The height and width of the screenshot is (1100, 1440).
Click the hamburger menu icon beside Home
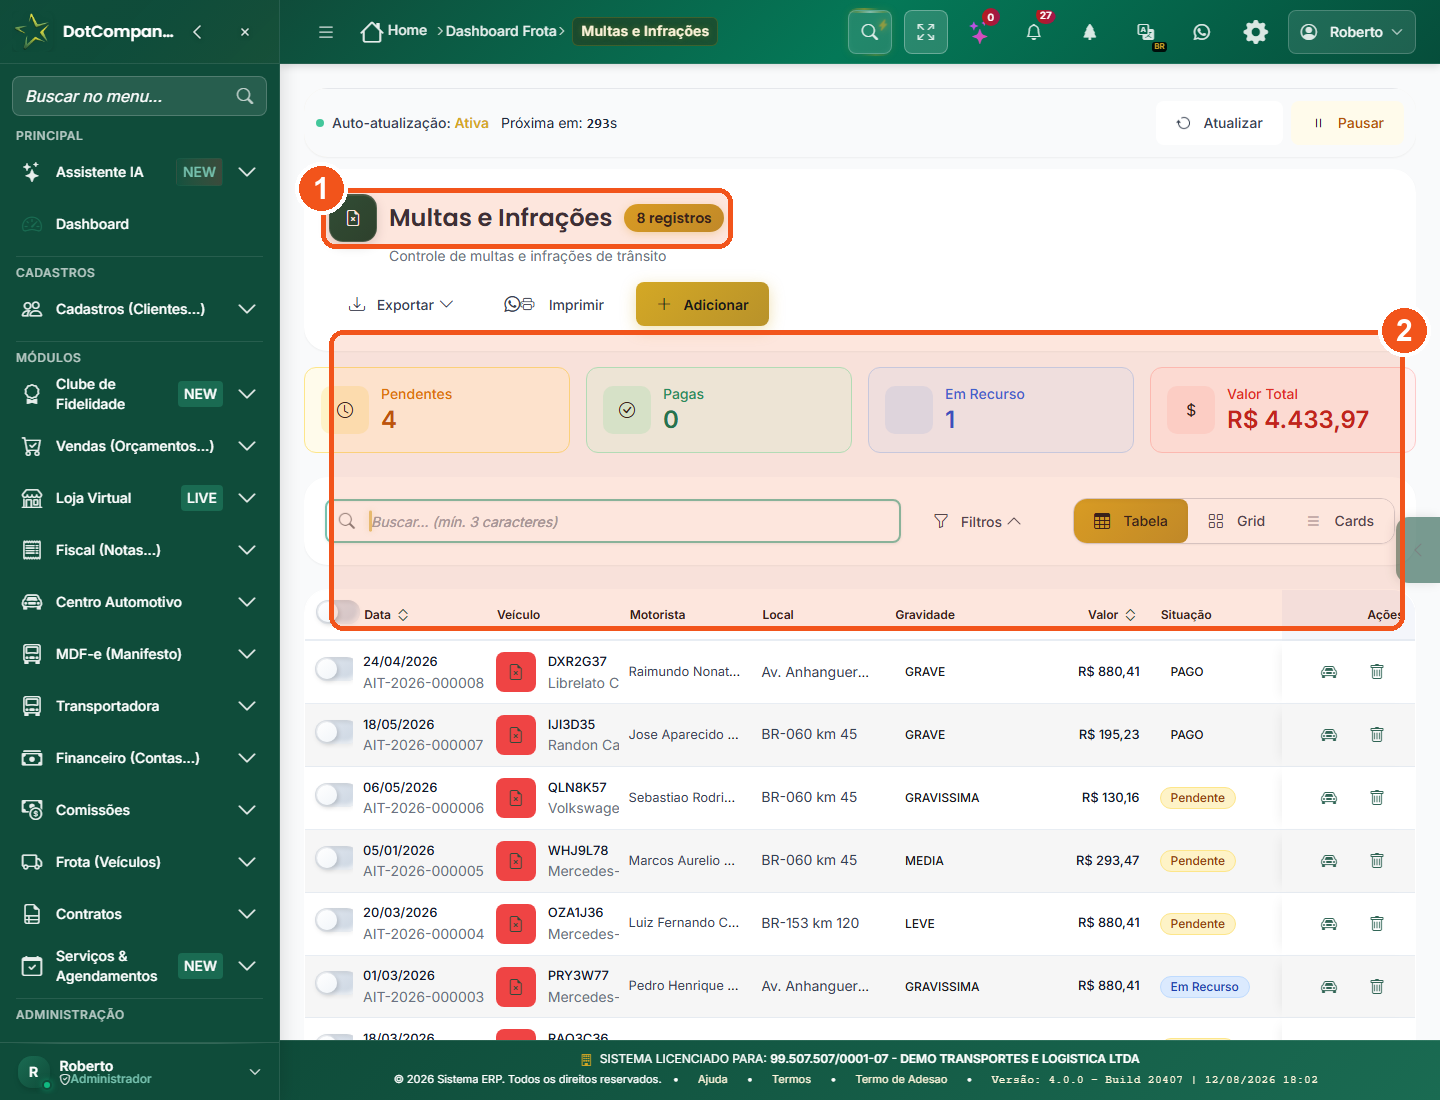coord(326,32)
